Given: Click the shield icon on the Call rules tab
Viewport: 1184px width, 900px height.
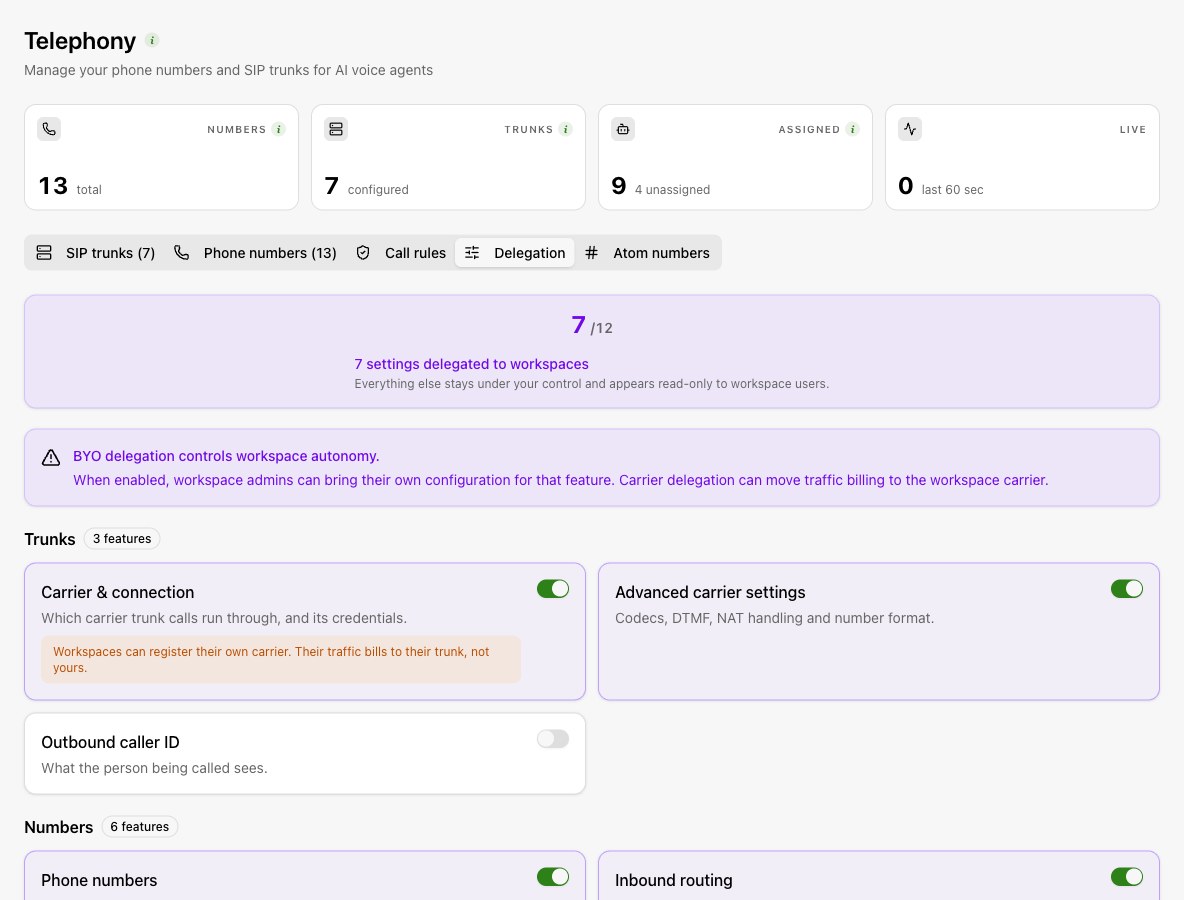Looking at the screenshot, I should 363,253.
